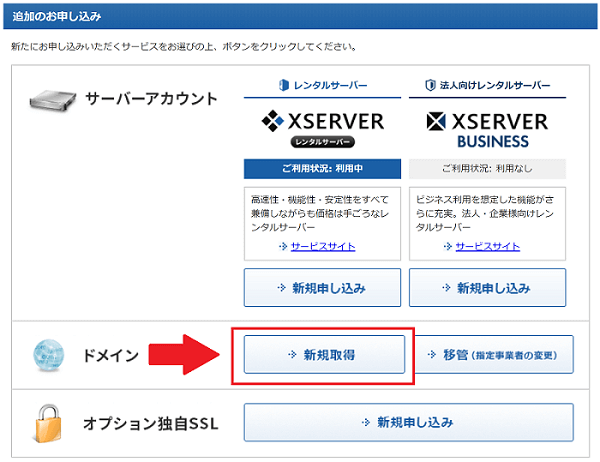Click the ご利用状況: 利用中 status bar
The width and height of the screenshot is (600, 462).
click(322, 168)
